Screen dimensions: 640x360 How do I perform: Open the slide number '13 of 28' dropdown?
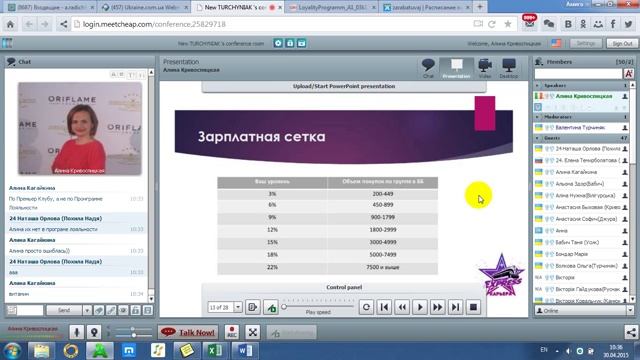238,307
